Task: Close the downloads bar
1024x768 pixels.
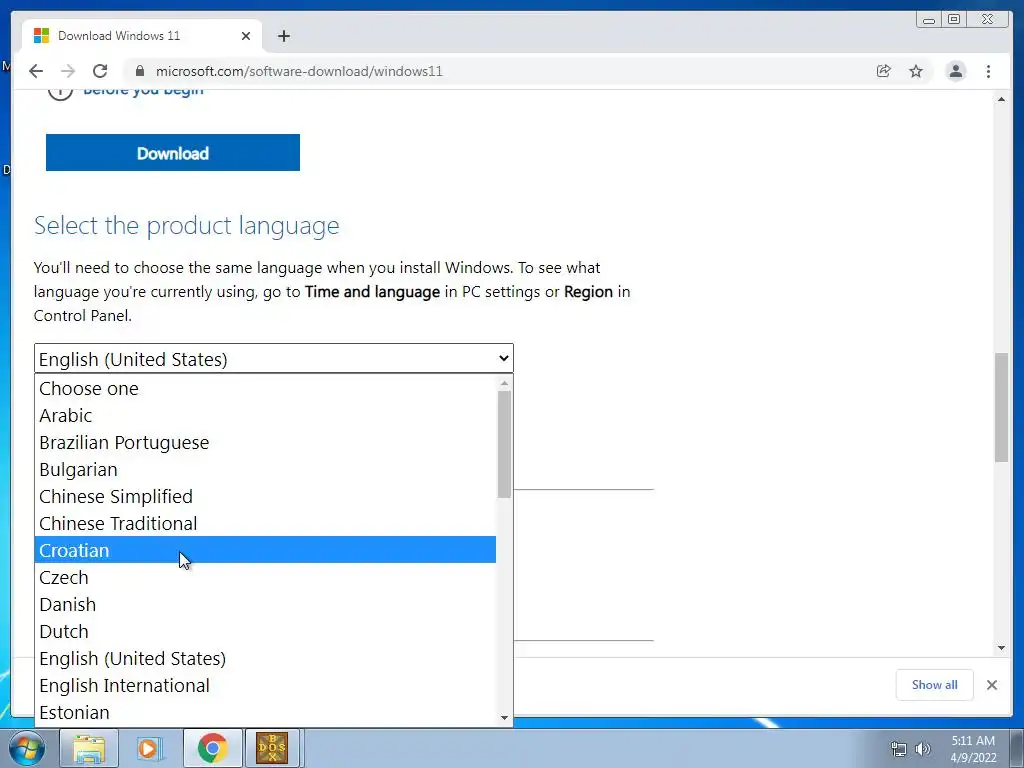Action: (x=992, y=684)
